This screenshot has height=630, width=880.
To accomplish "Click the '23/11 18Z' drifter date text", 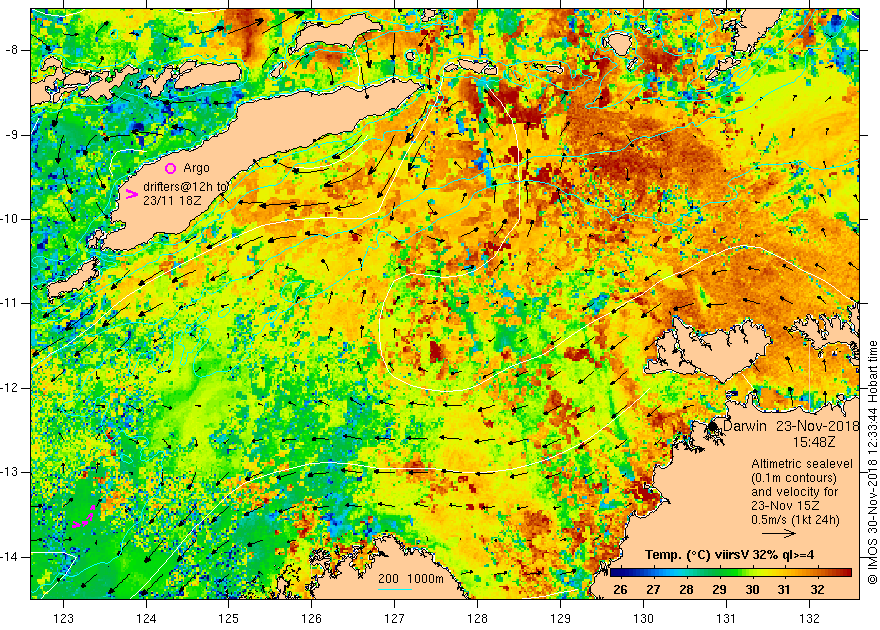I will 170,201.
